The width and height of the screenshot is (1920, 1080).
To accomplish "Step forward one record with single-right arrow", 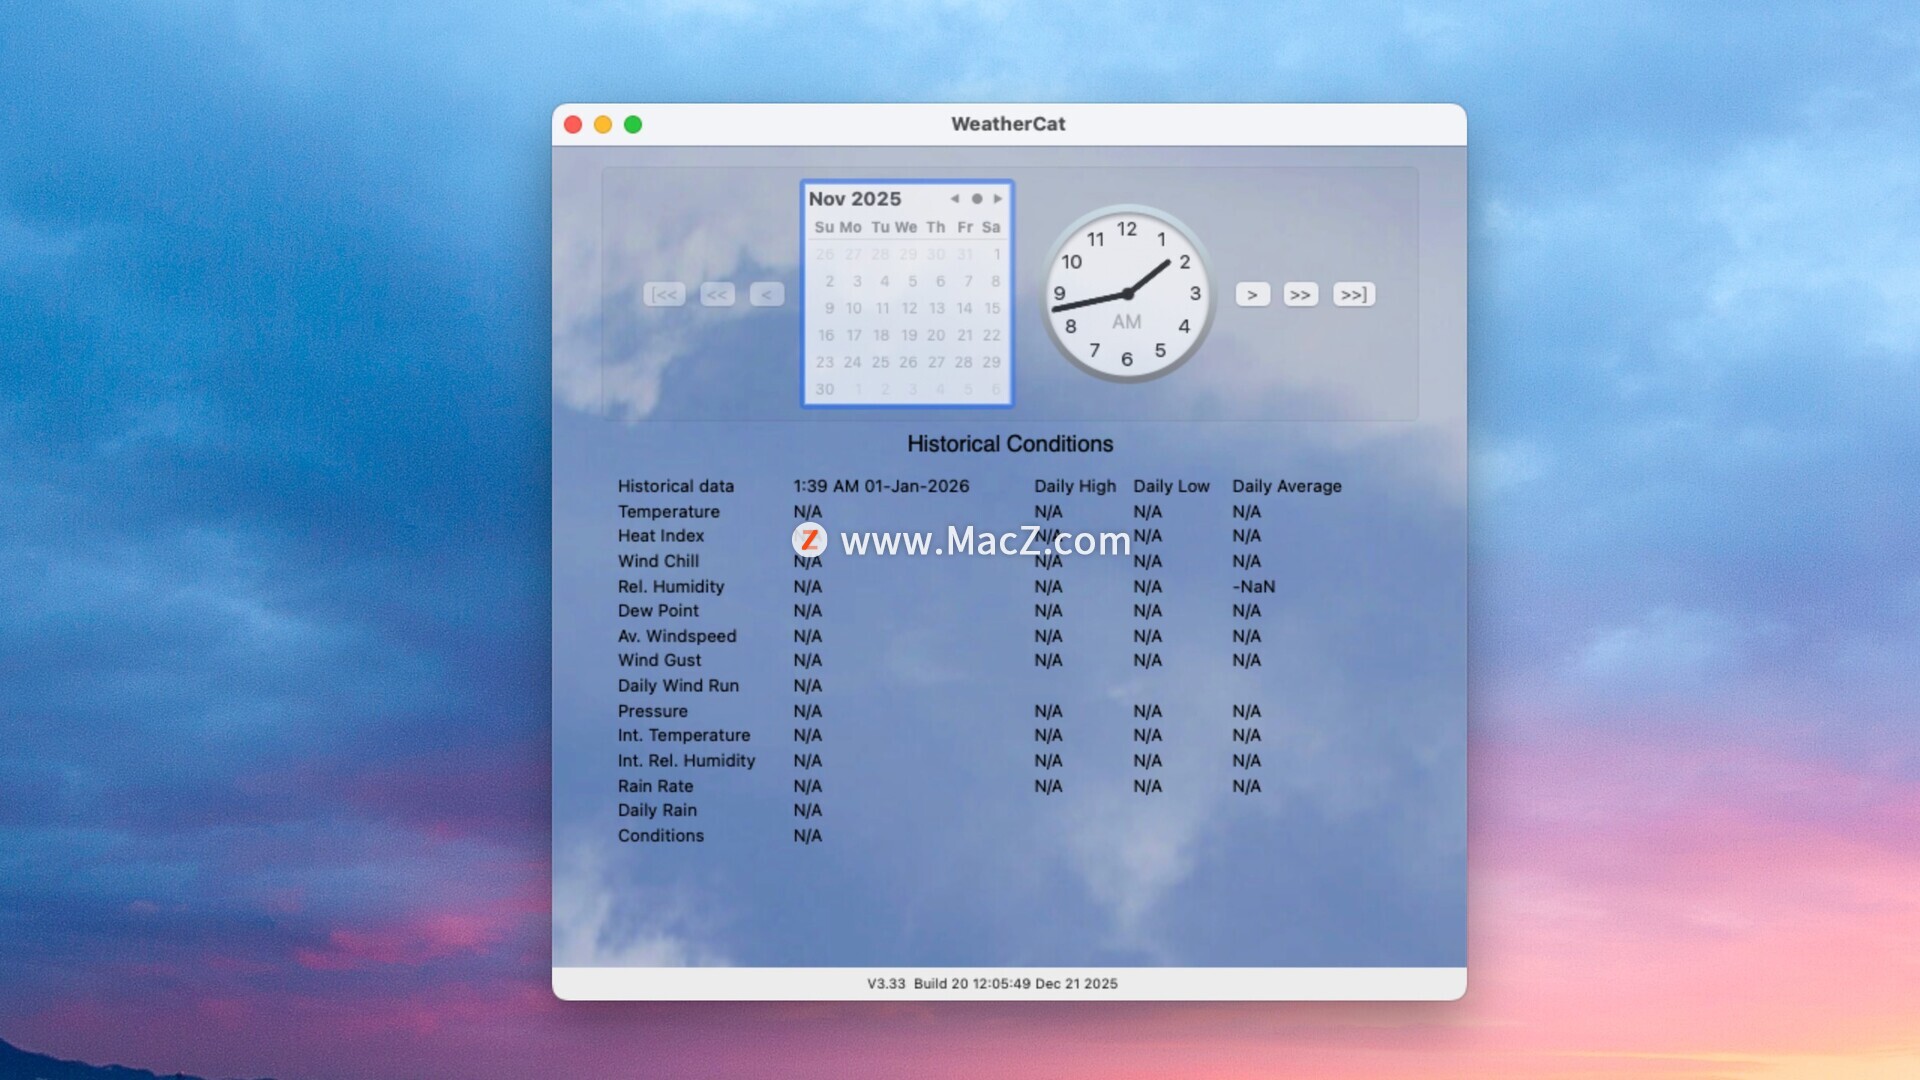I will point(1252,294).
